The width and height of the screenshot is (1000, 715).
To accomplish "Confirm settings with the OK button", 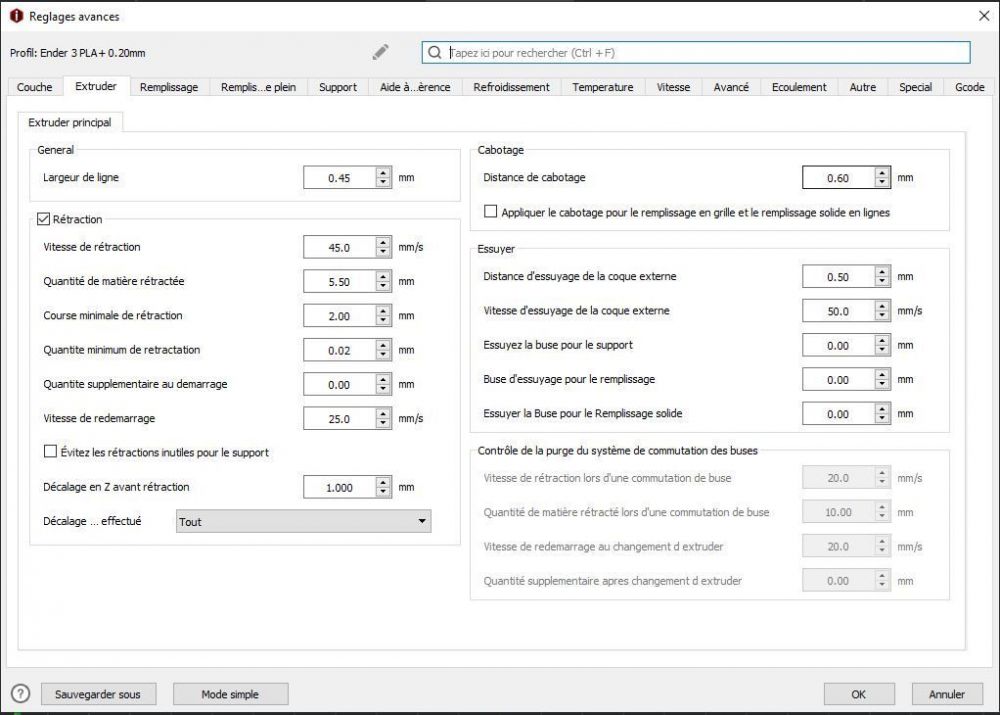I will click(x=858, y=694).
